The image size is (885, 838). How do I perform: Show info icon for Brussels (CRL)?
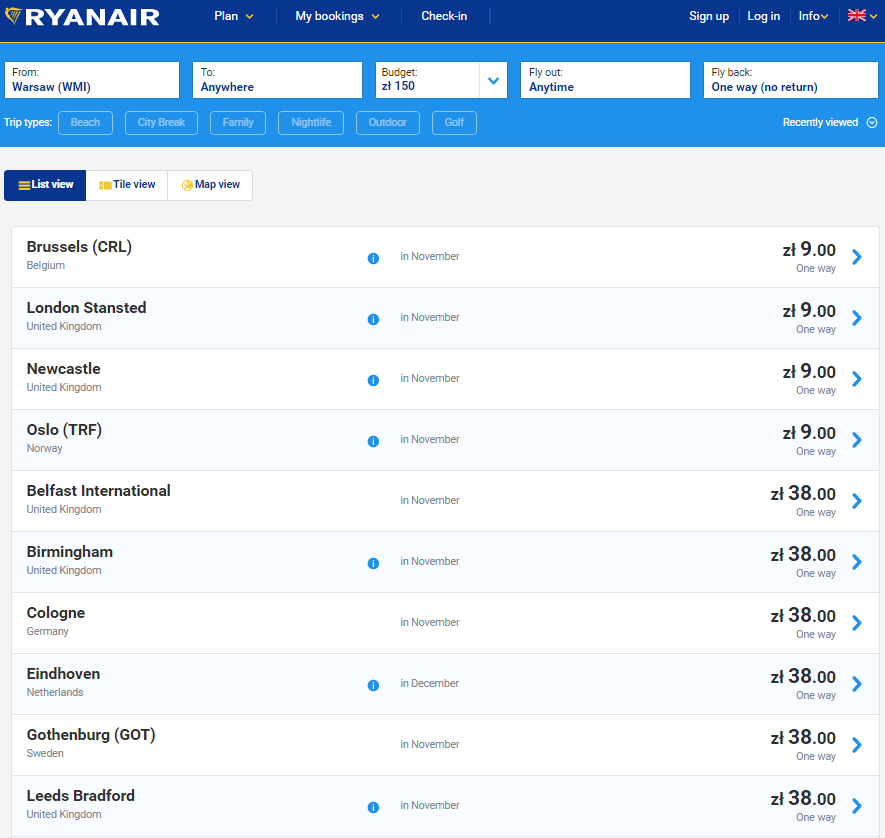pos(373,258)
